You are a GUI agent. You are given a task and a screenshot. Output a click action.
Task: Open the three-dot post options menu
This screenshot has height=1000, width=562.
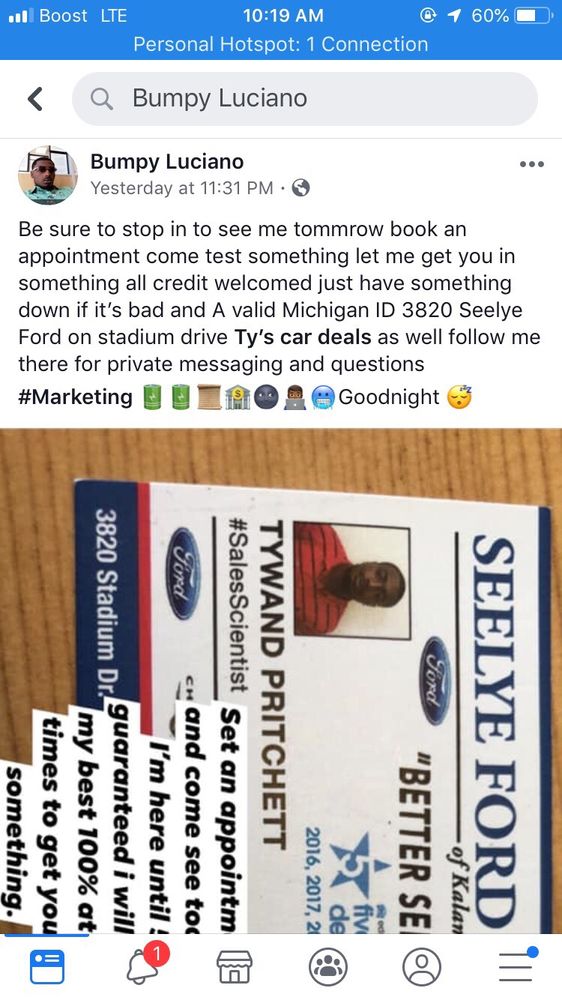(x=531, y=164)
